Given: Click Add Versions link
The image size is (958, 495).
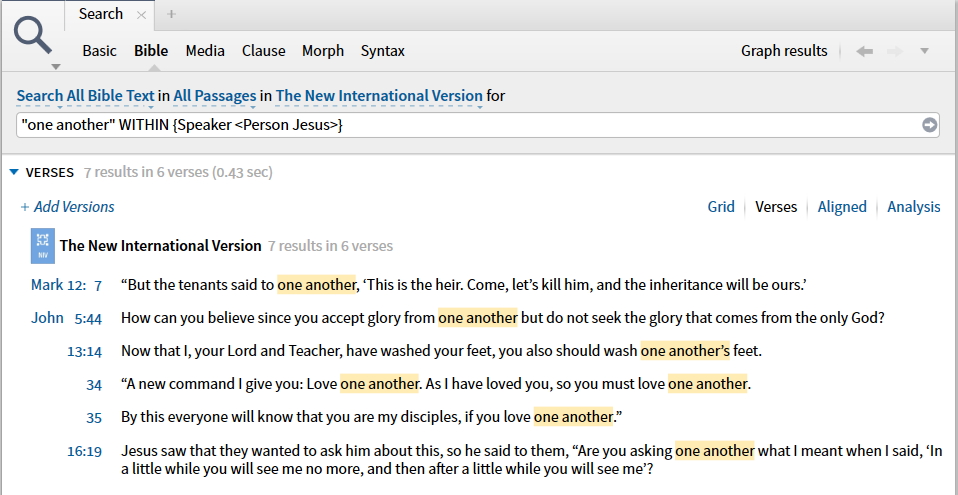Looking at the screenshot, I should [x=67, y=207].
